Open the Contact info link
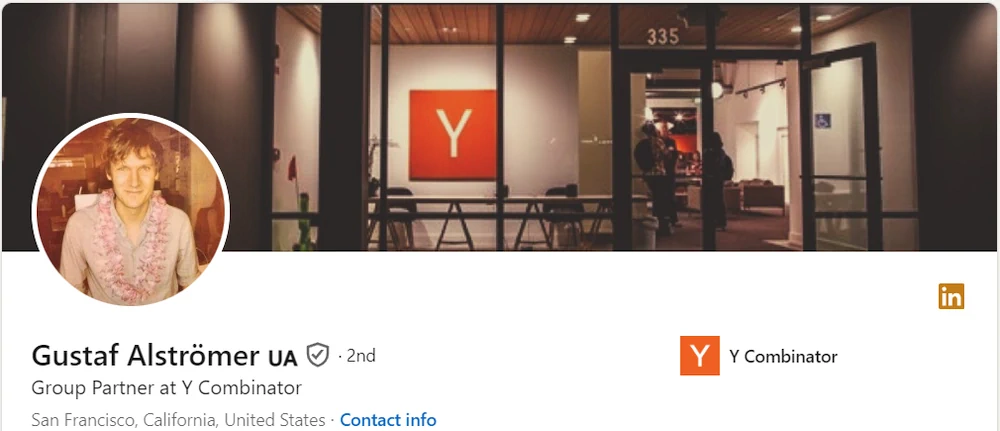The image size is (1000, 431). click(388, 420)
